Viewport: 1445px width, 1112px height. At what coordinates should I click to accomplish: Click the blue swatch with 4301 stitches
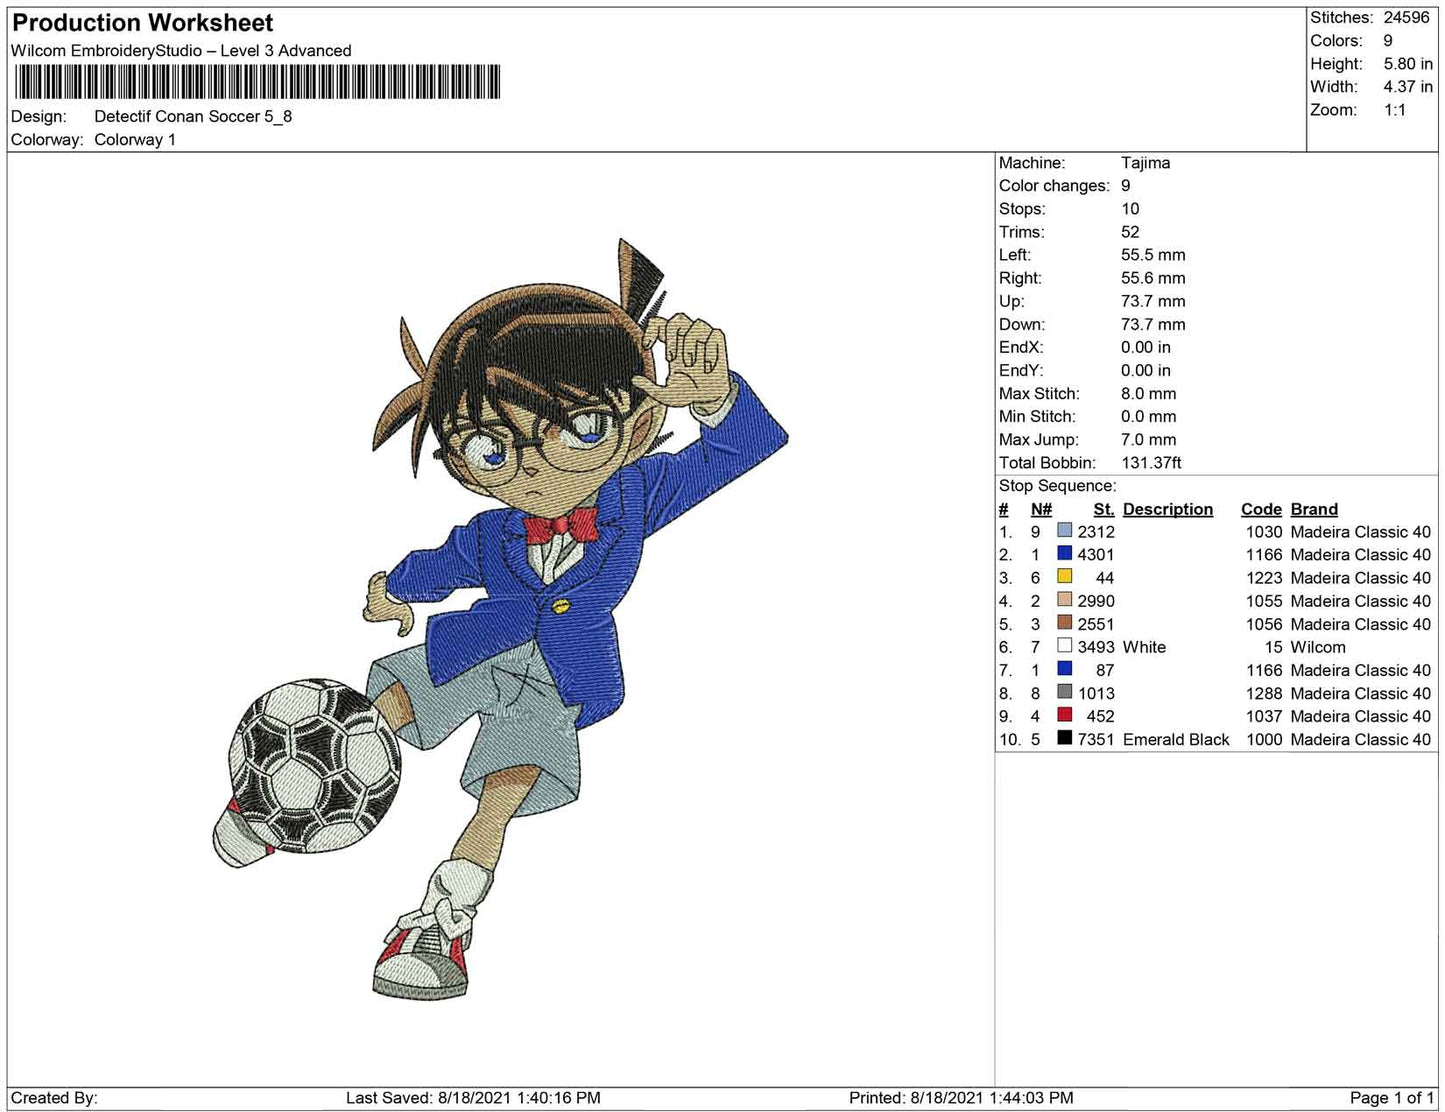(1064, 554)
